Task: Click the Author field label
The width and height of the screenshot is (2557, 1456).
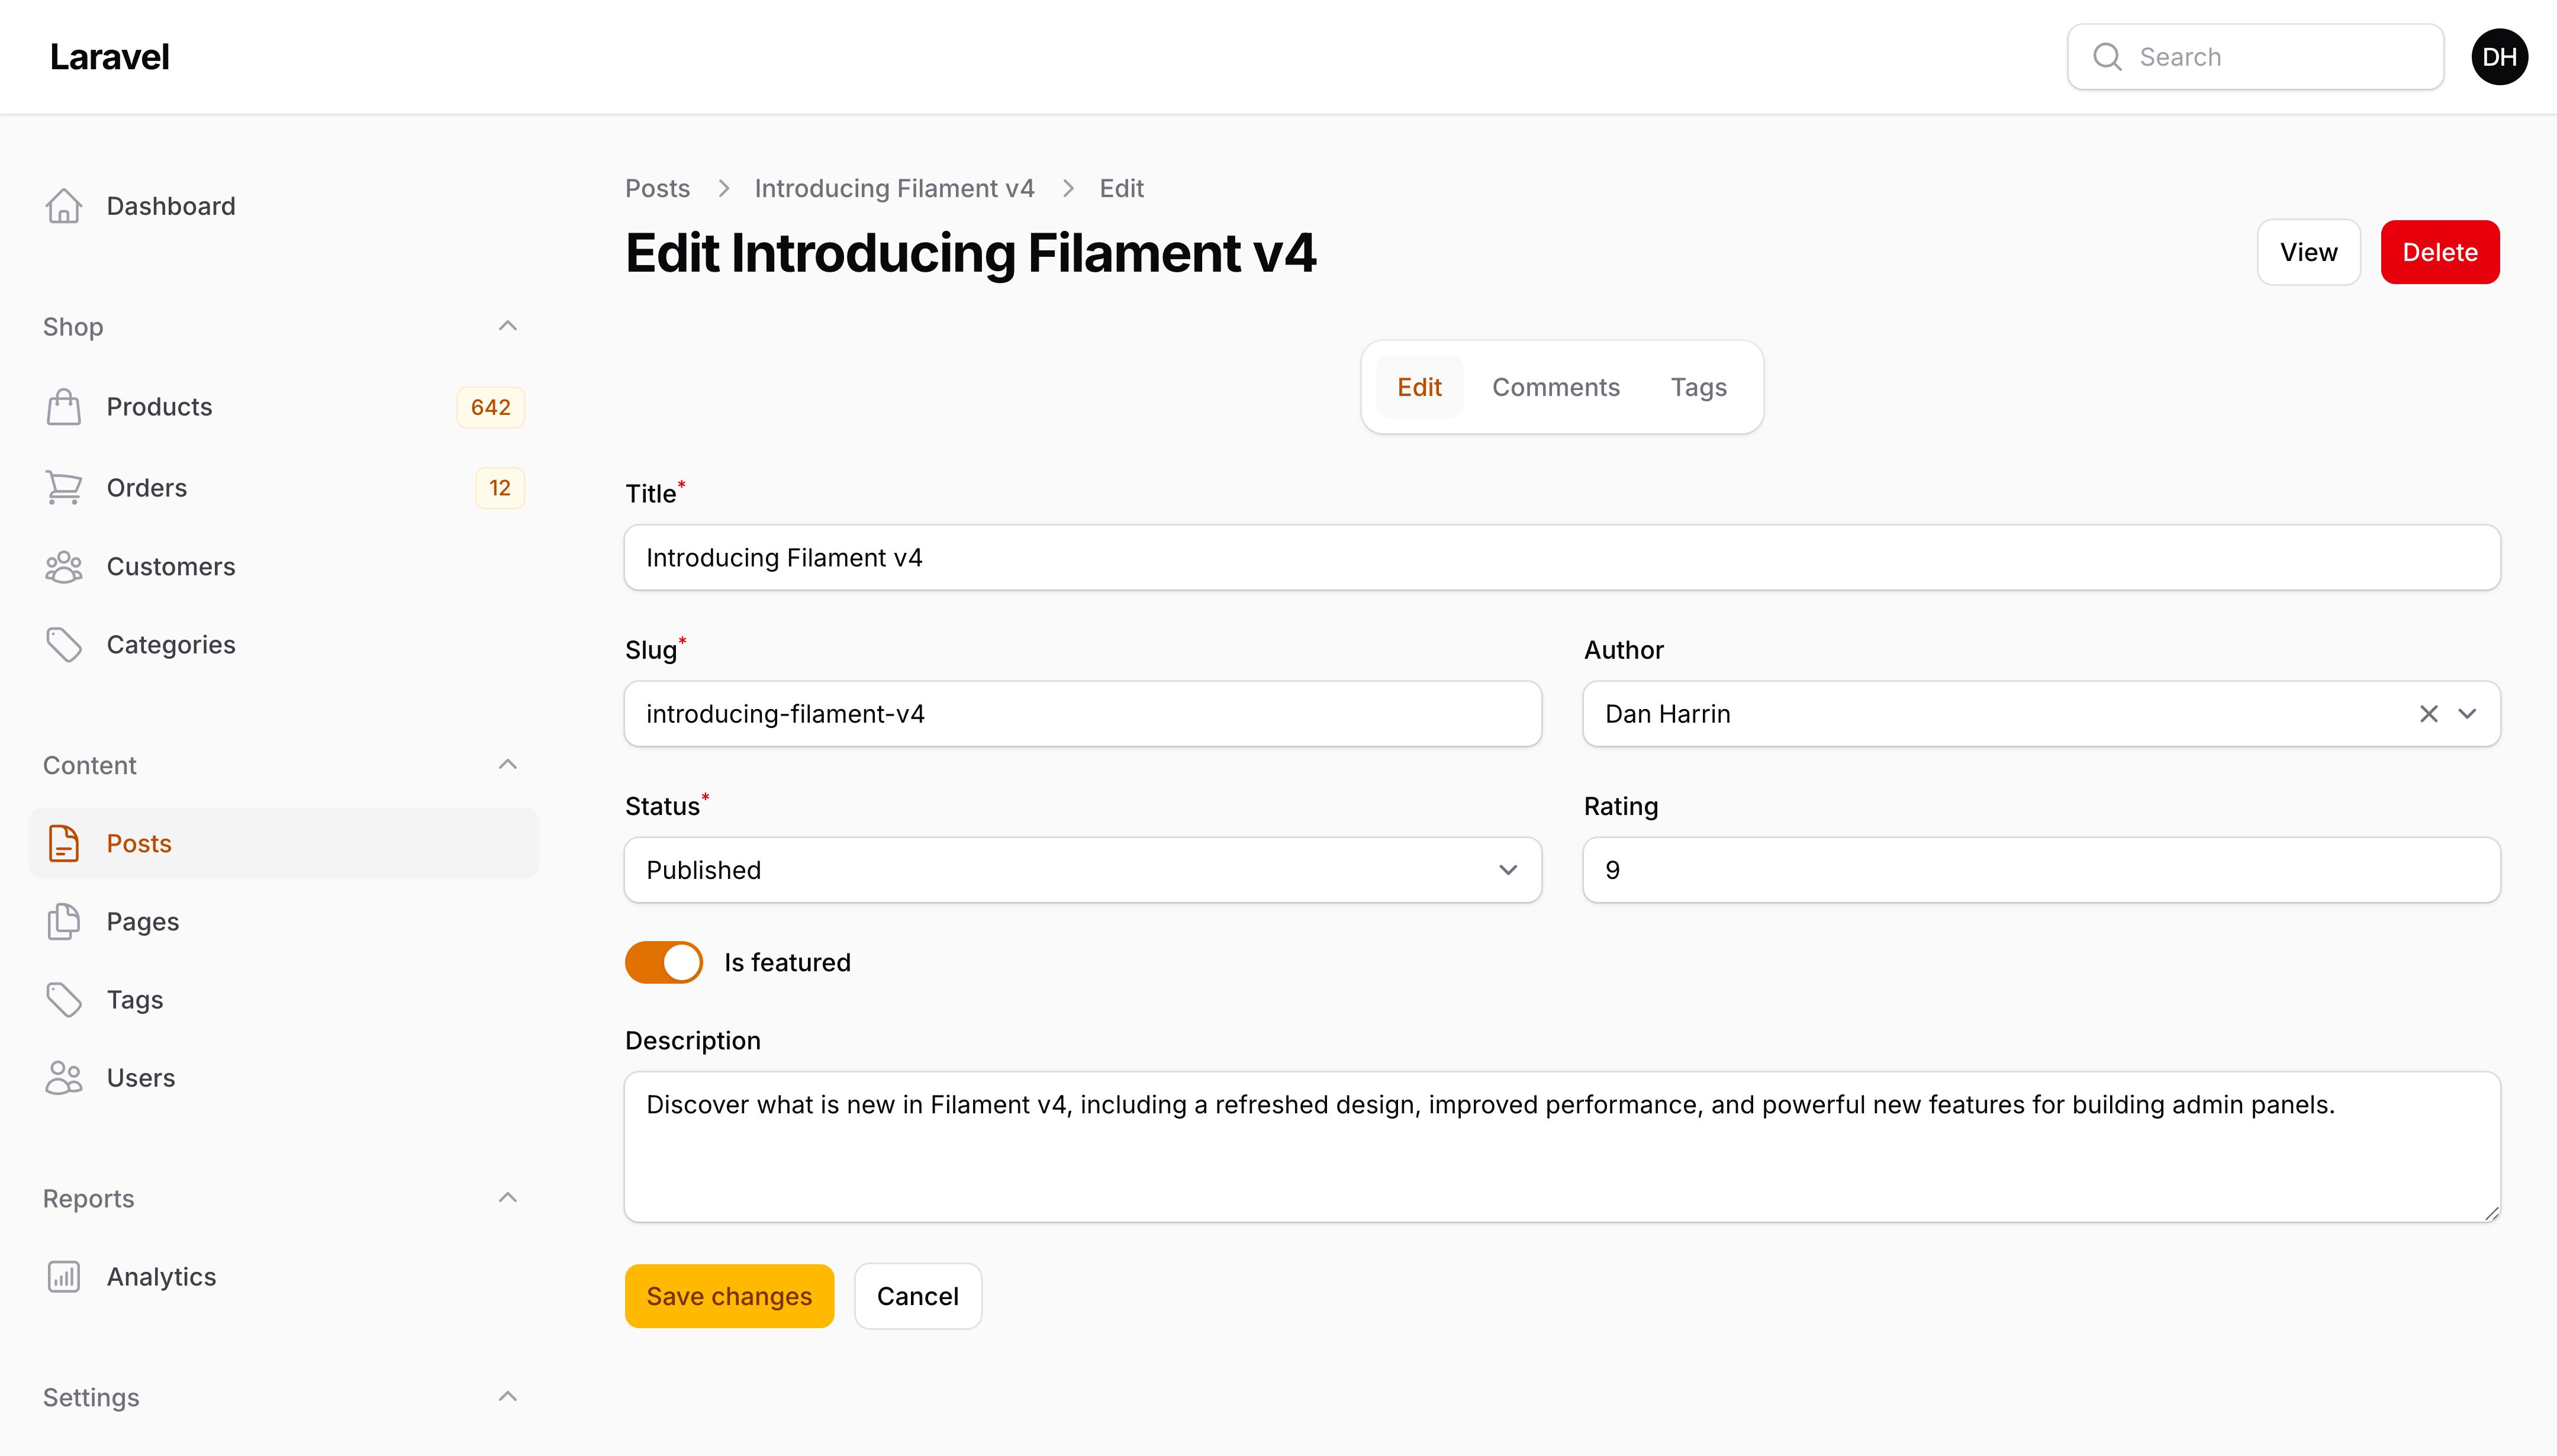Action: [x=1624, y=650]
